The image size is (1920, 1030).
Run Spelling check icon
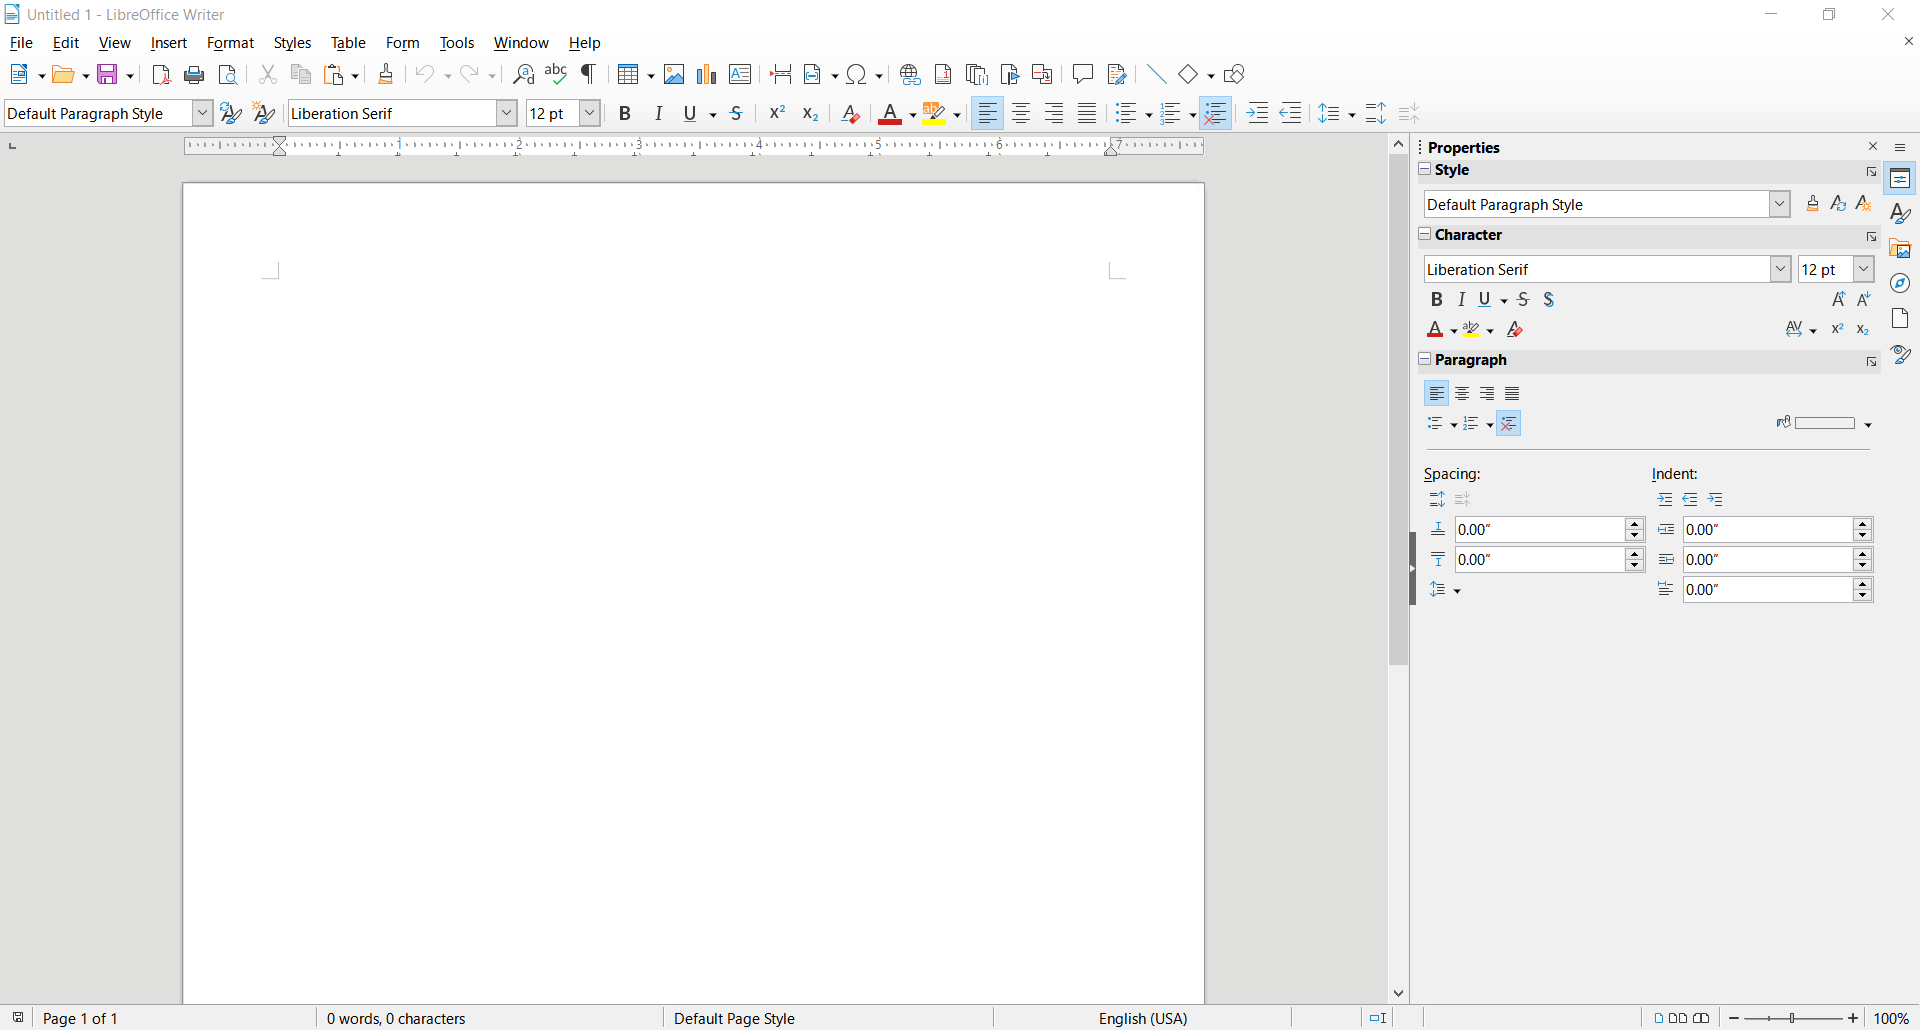556,74
